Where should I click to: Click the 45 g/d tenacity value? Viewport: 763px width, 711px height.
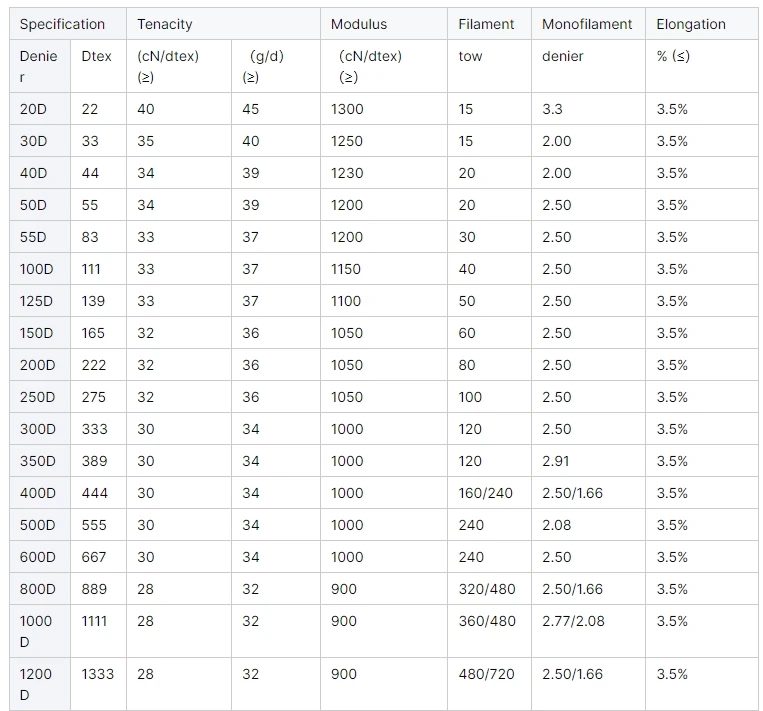click(250, 109)
